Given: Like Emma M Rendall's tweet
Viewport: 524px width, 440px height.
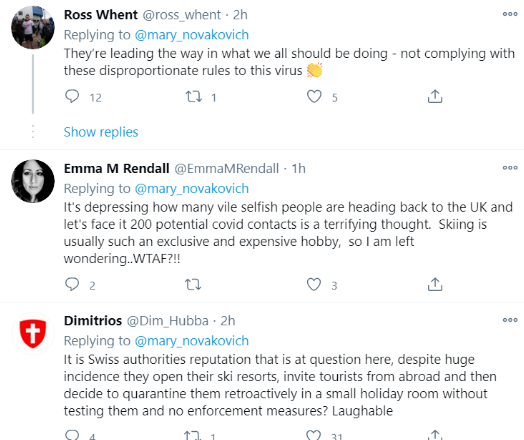Looking at the screenshot, I should coord(314,285).
